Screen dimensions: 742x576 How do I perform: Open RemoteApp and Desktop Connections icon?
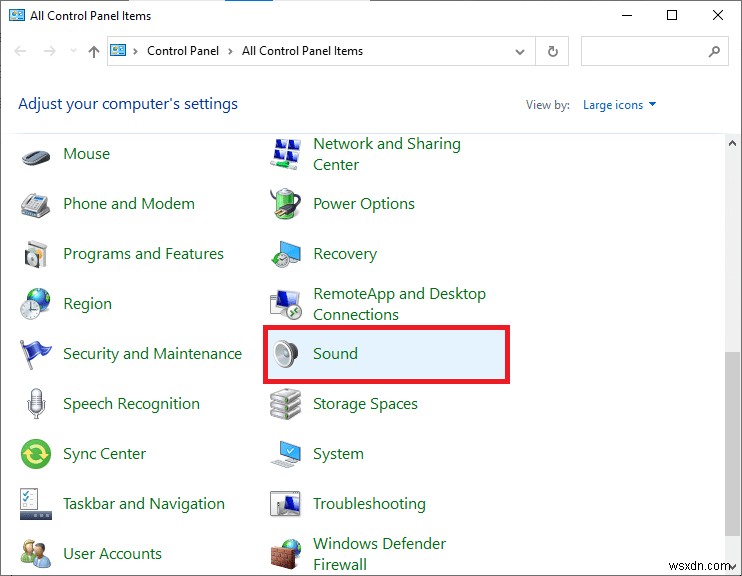[x=285, y=304]
